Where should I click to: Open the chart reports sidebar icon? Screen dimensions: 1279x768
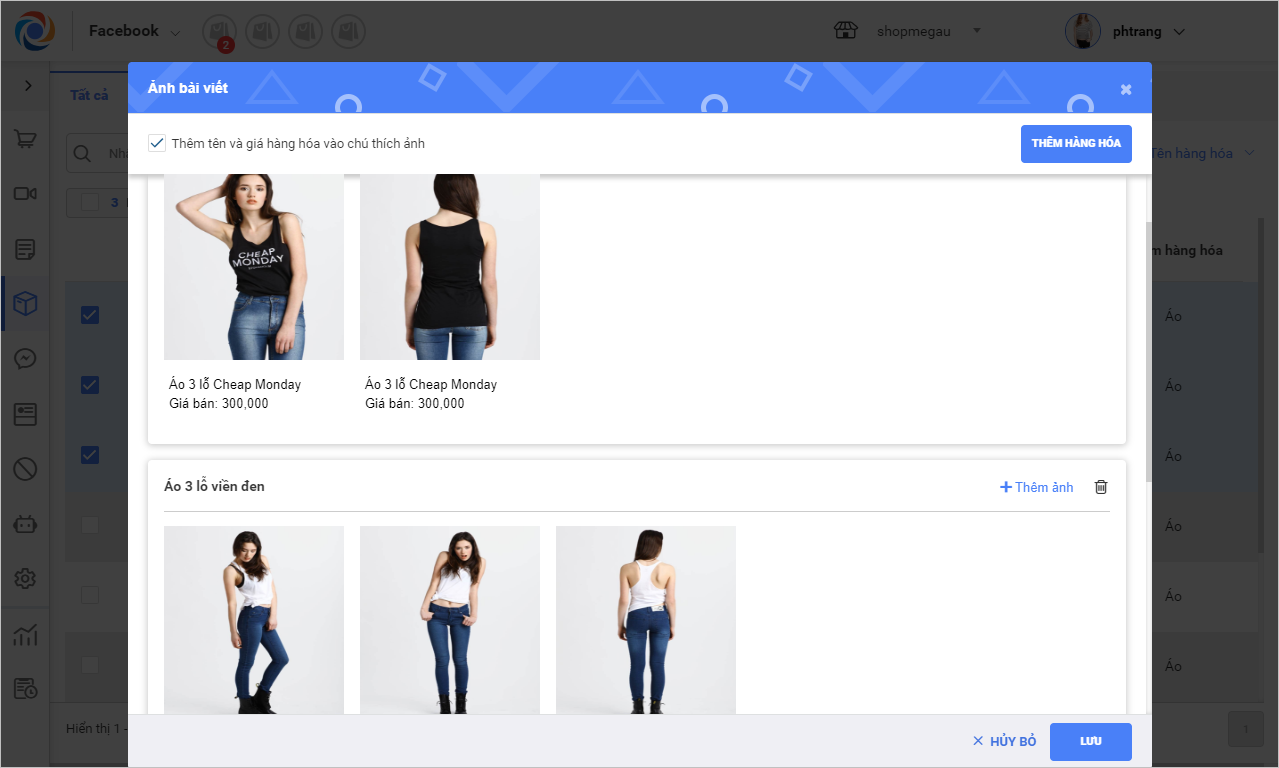coord(25,634)
